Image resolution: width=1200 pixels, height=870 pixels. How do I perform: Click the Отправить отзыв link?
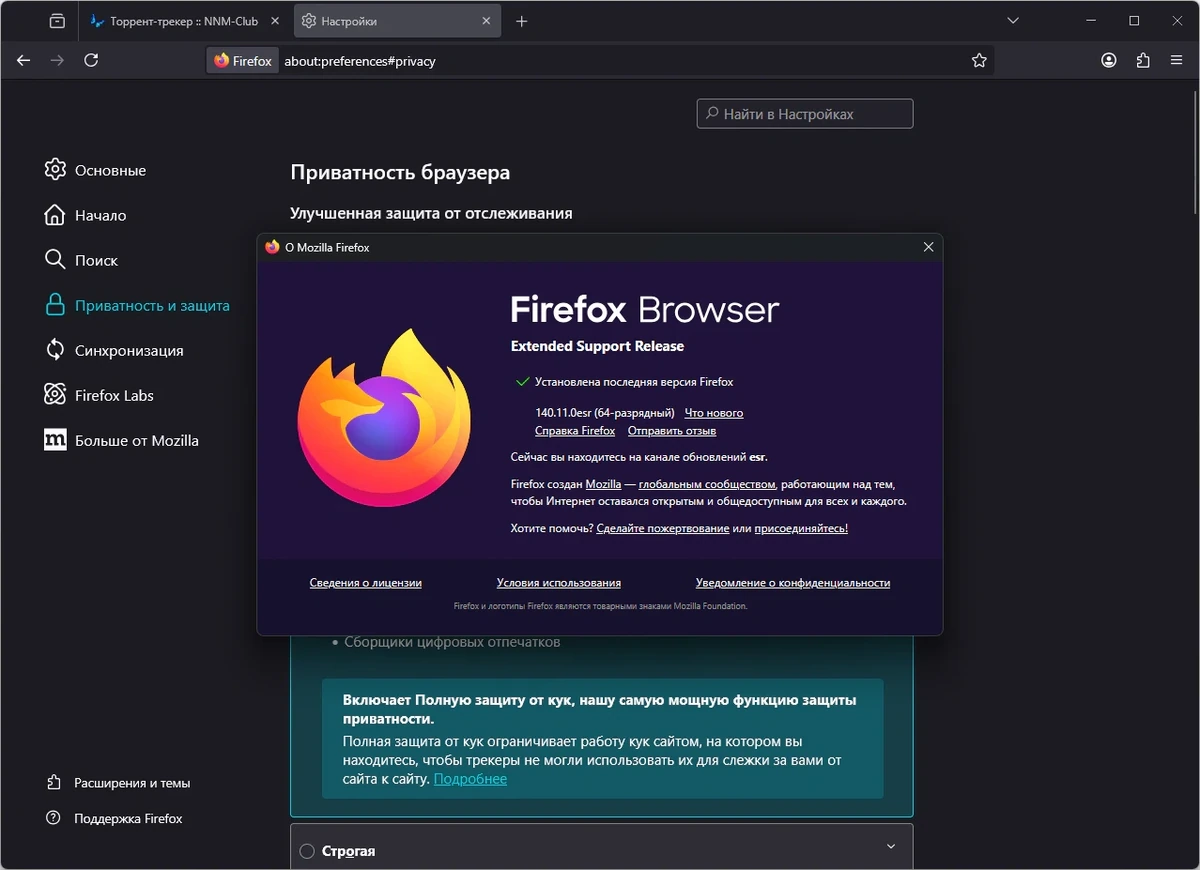tap(672, 431)
